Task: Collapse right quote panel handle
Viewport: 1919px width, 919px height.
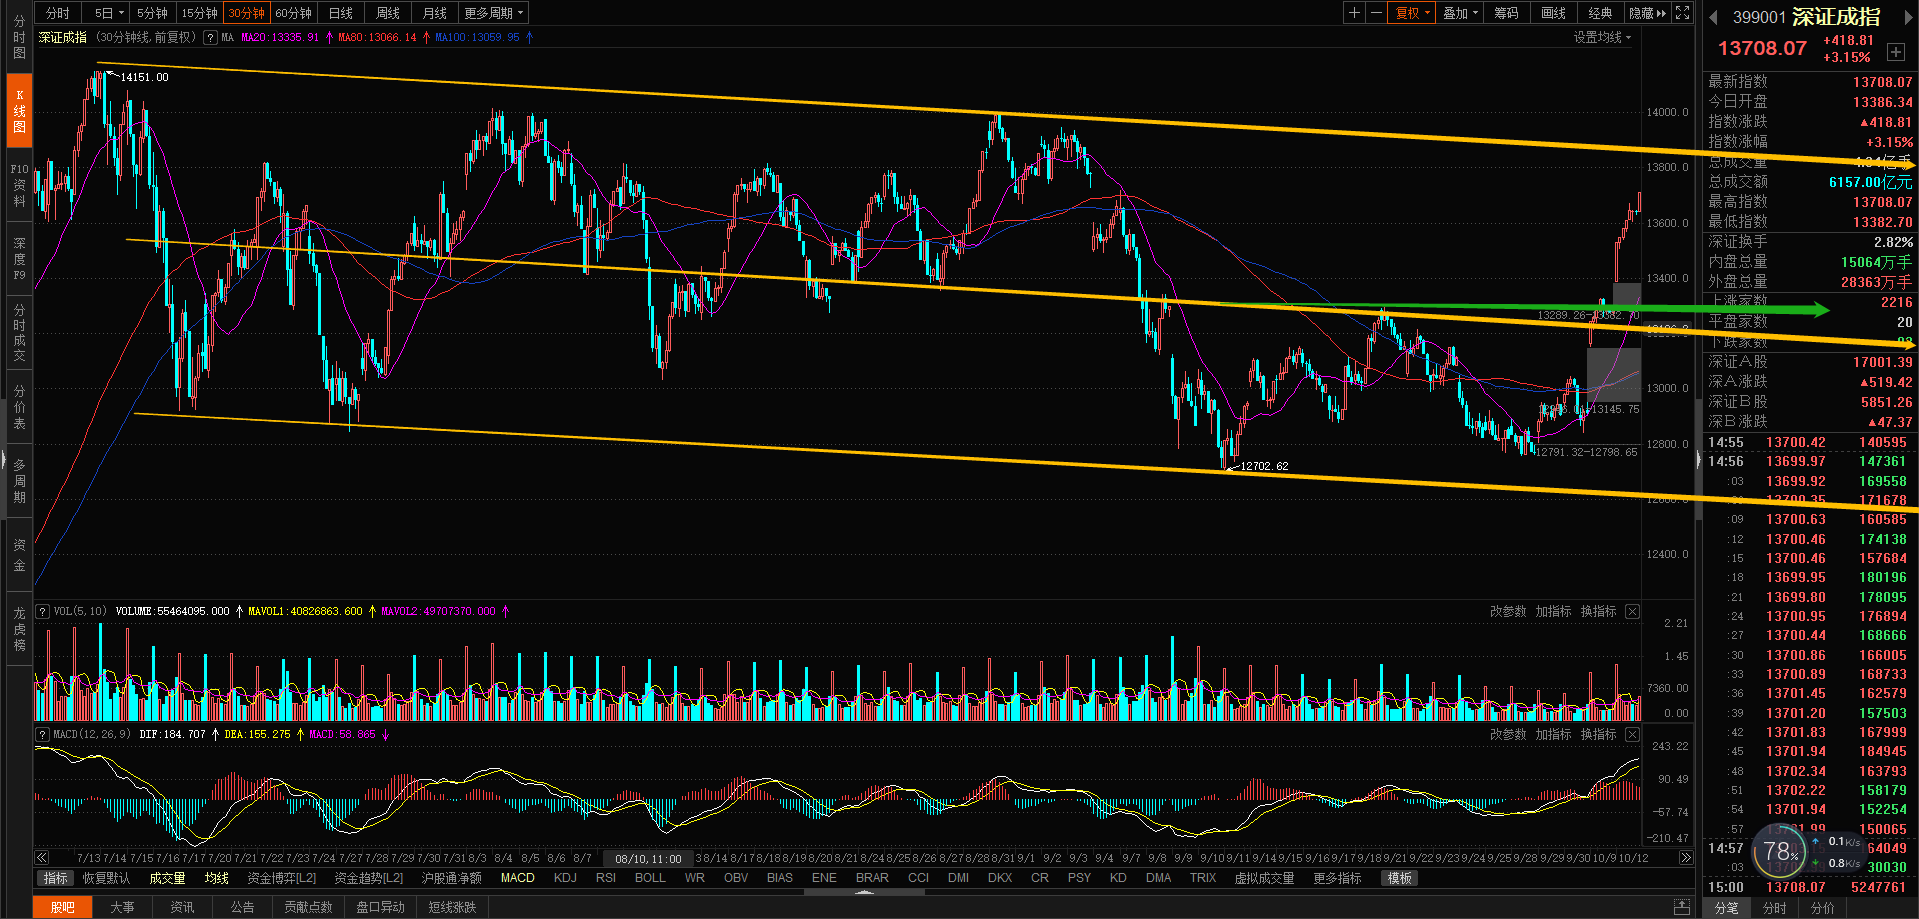Action: click(x=1698, y=460)
